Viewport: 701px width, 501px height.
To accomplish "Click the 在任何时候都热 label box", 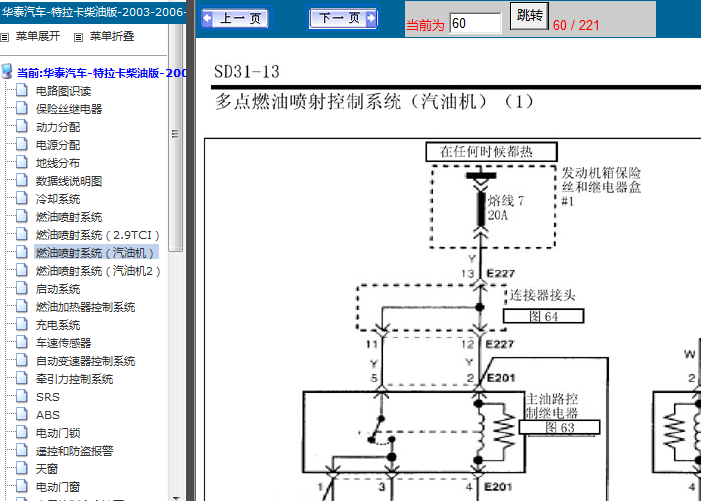I will tap(491, 152).
